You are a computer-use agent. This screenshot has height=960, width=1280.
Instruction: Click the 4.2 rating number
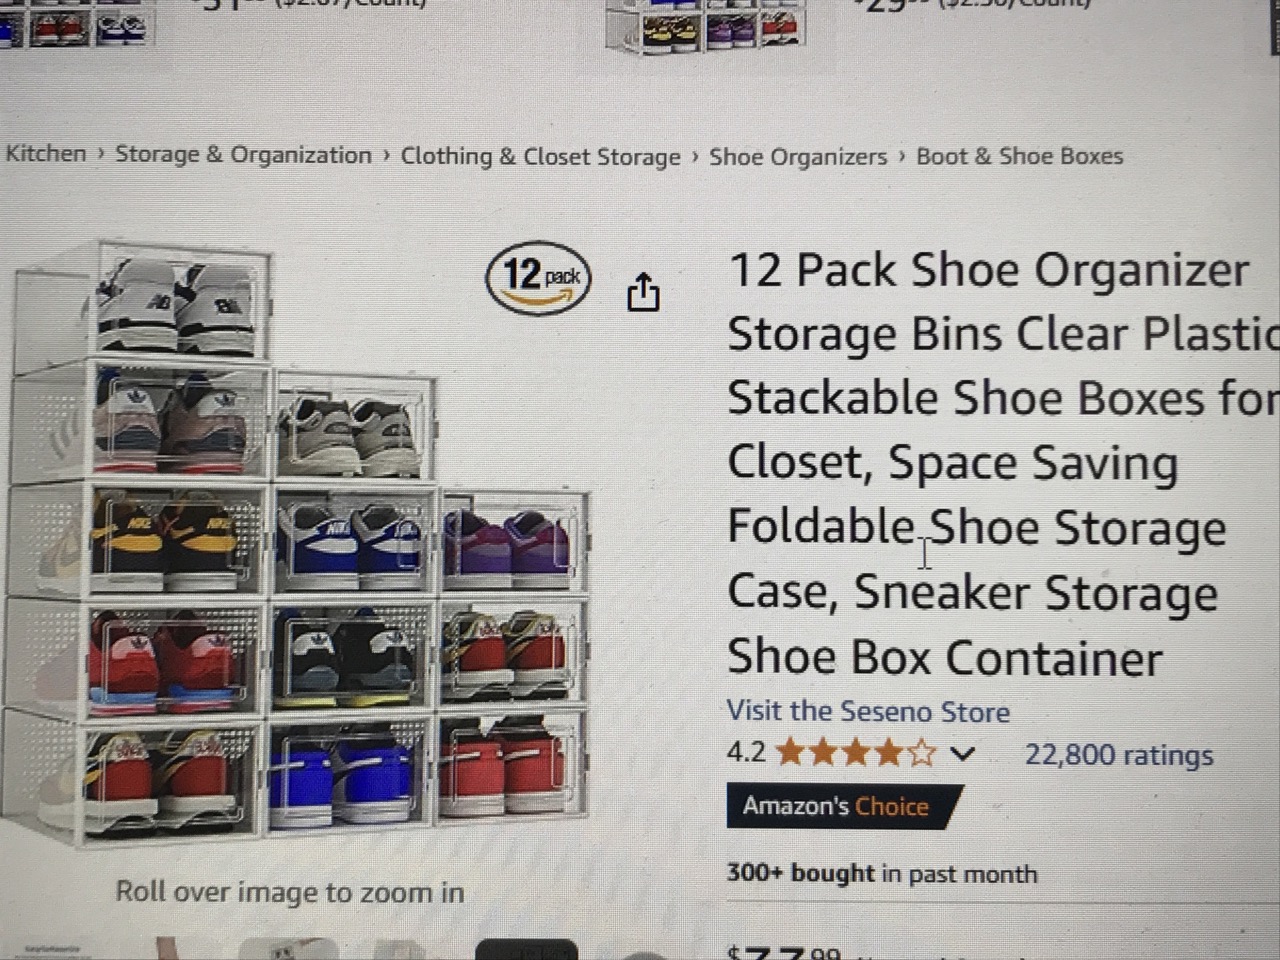(746, 751)
